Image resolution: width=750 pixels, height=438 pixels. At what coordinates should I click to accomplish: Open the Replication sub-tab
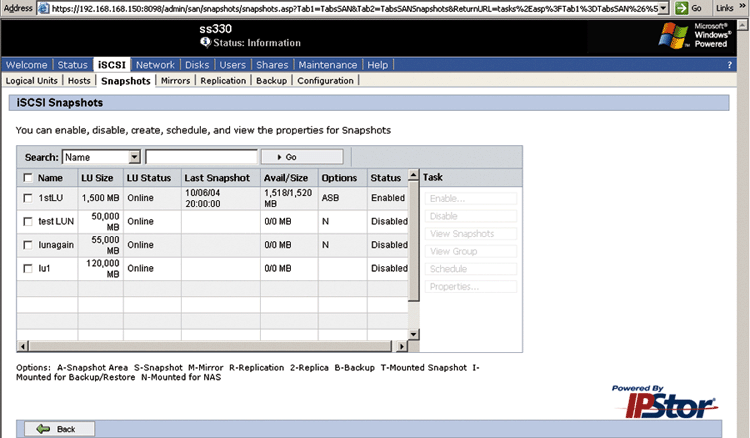222,81
